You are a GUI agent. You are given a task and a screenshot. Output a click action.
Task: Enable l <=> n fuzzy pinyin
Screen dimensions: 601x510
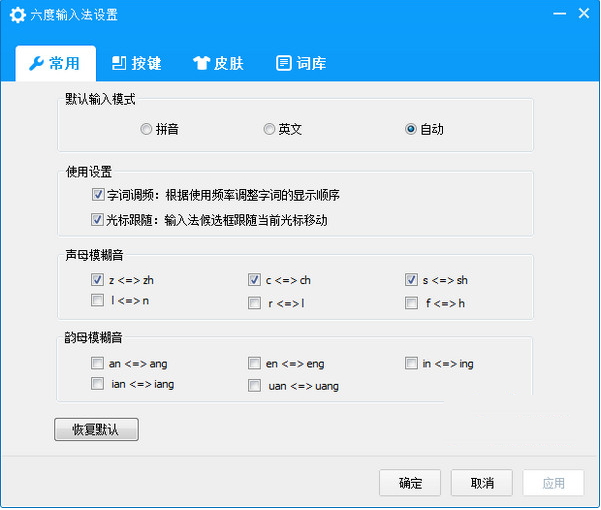tap(97, 301)
